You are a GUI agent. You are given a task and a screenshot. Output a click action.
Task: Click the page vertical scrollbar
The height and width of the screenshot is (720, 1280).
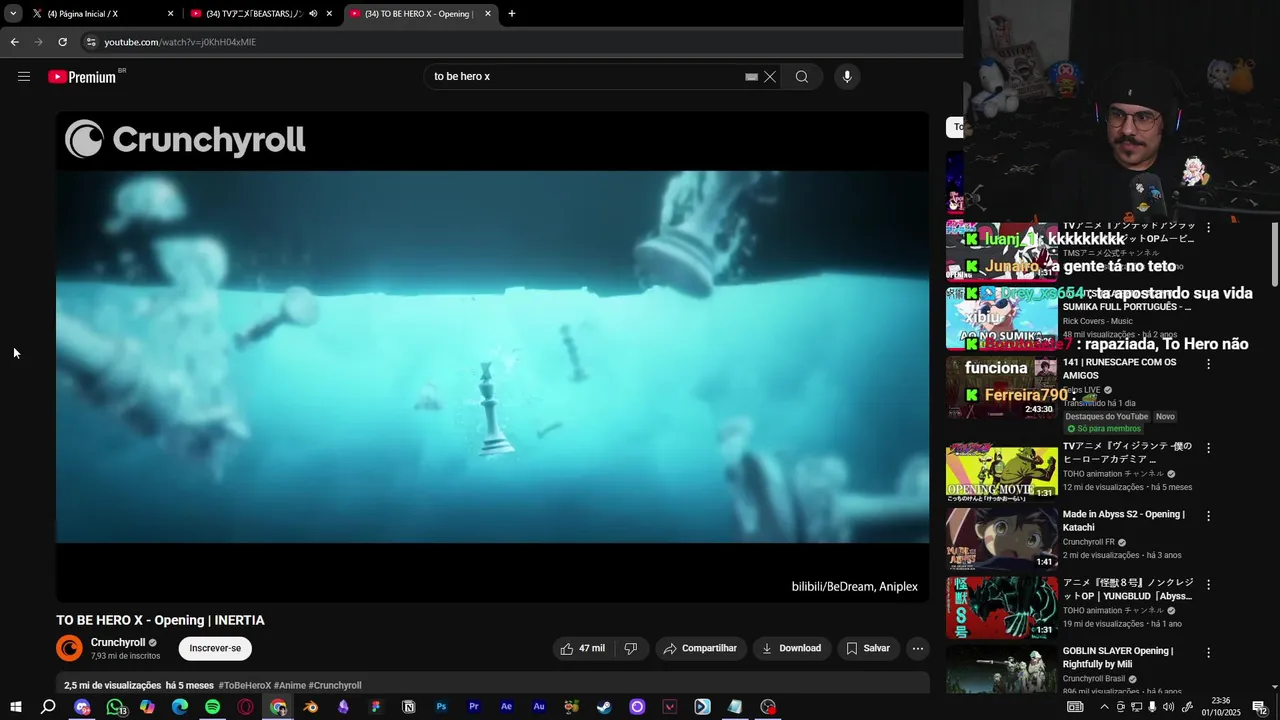coord(1274,254)
